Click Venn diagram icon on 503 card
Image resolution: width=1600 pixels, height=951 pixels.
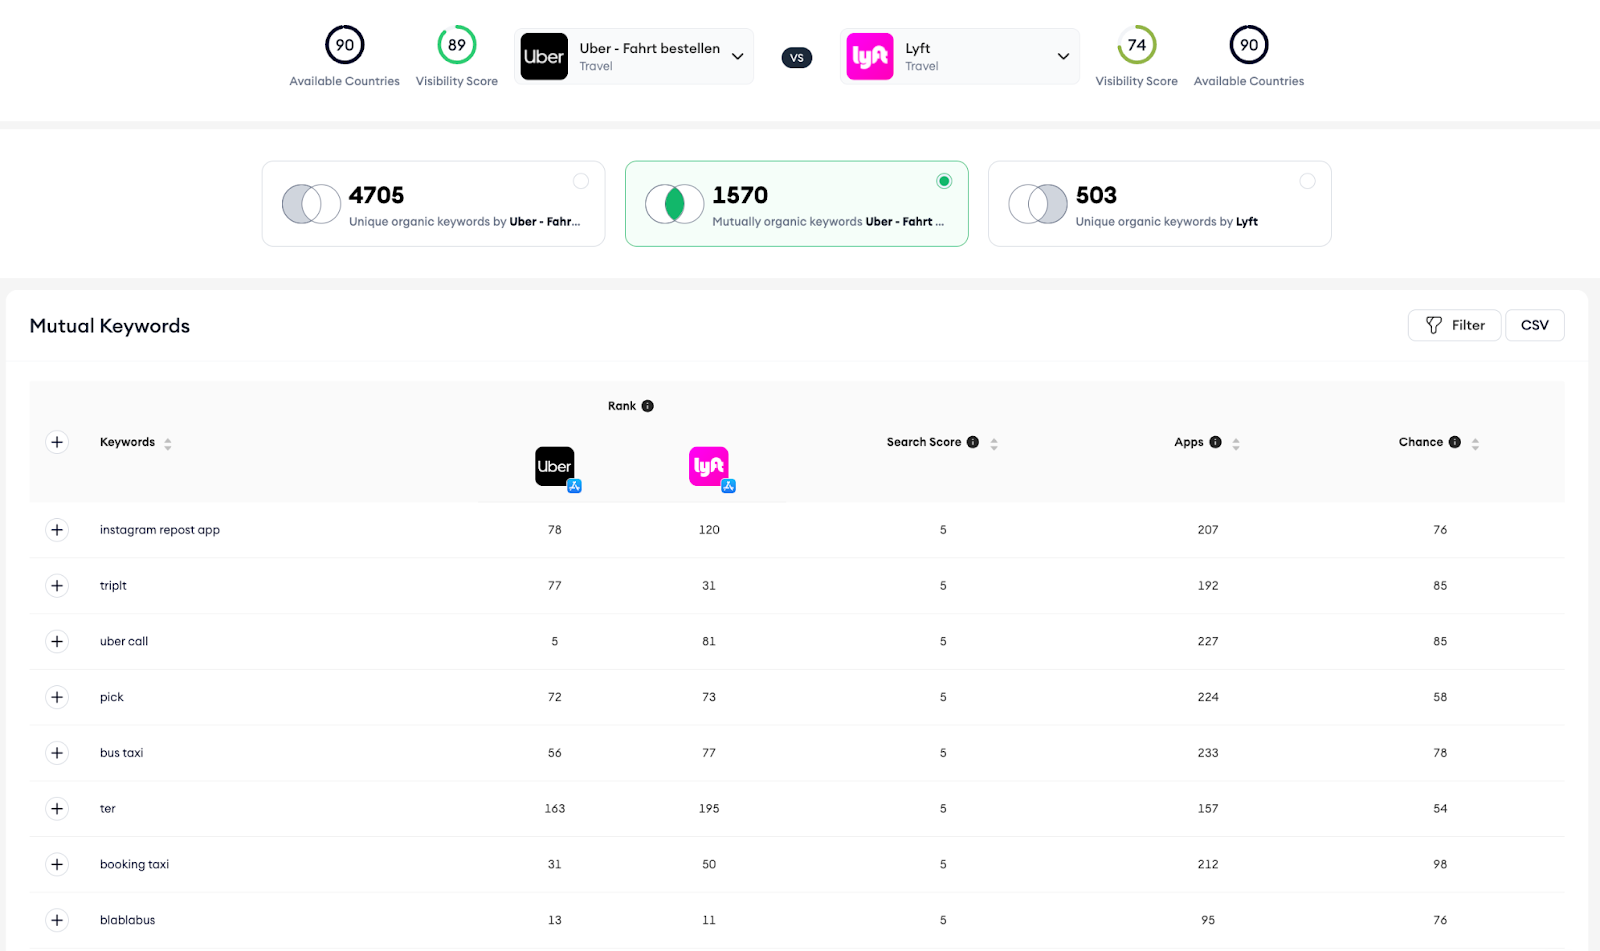[1038, 204]
